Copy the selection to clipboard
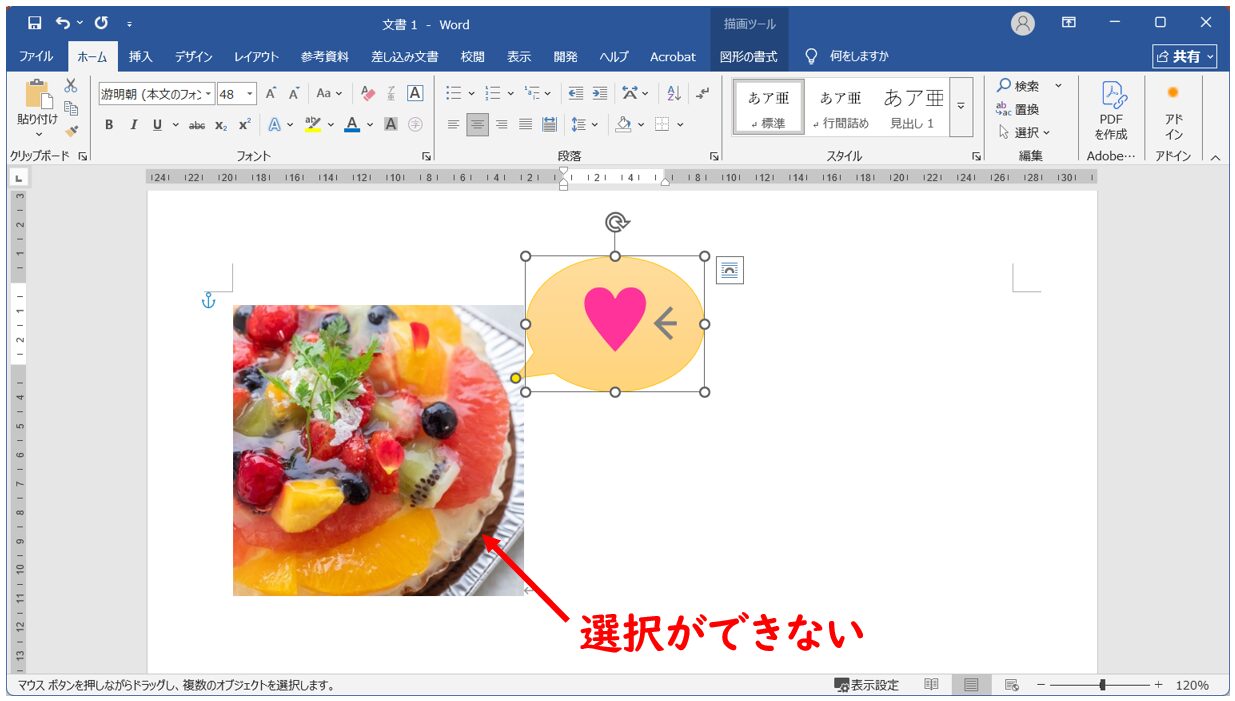Viewport: 1235px width, 701px height. pyautogui.click(x=71, y=108)
